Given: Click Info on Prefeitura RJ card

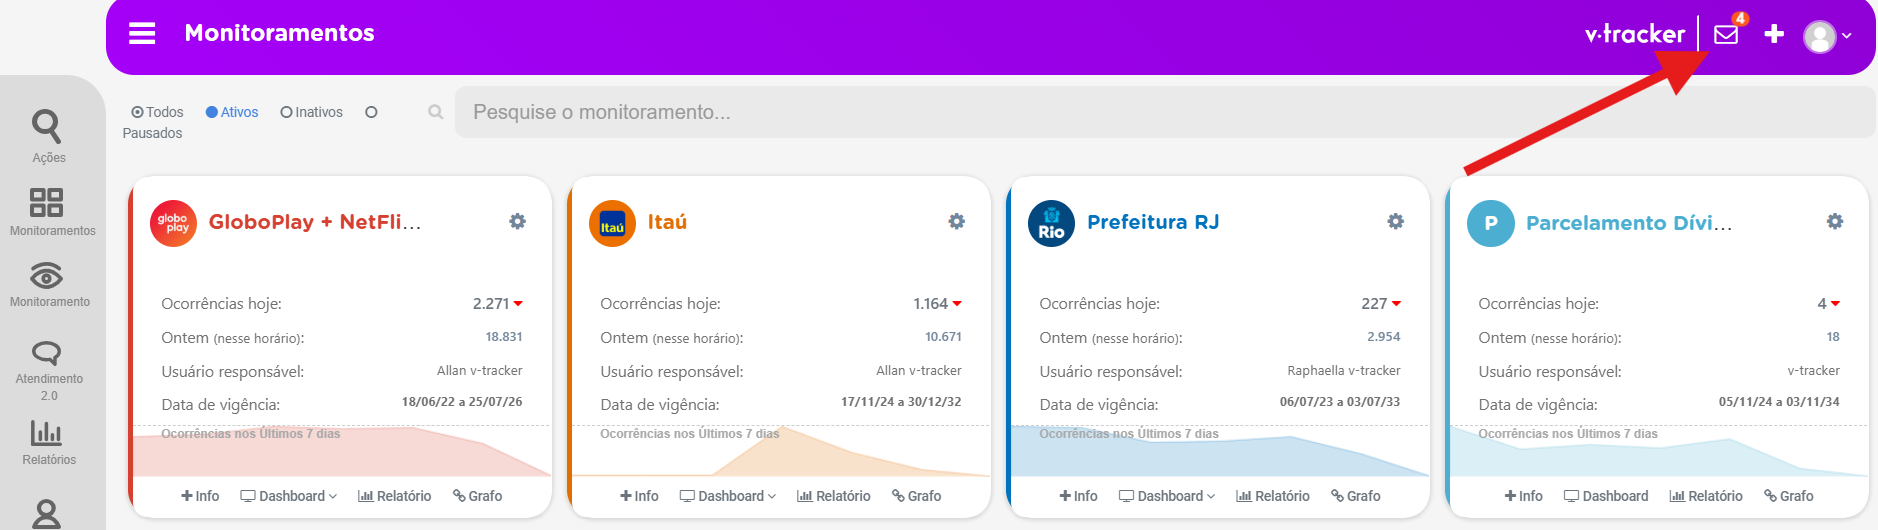Looking at the screenshot, I should [1078, 496].
